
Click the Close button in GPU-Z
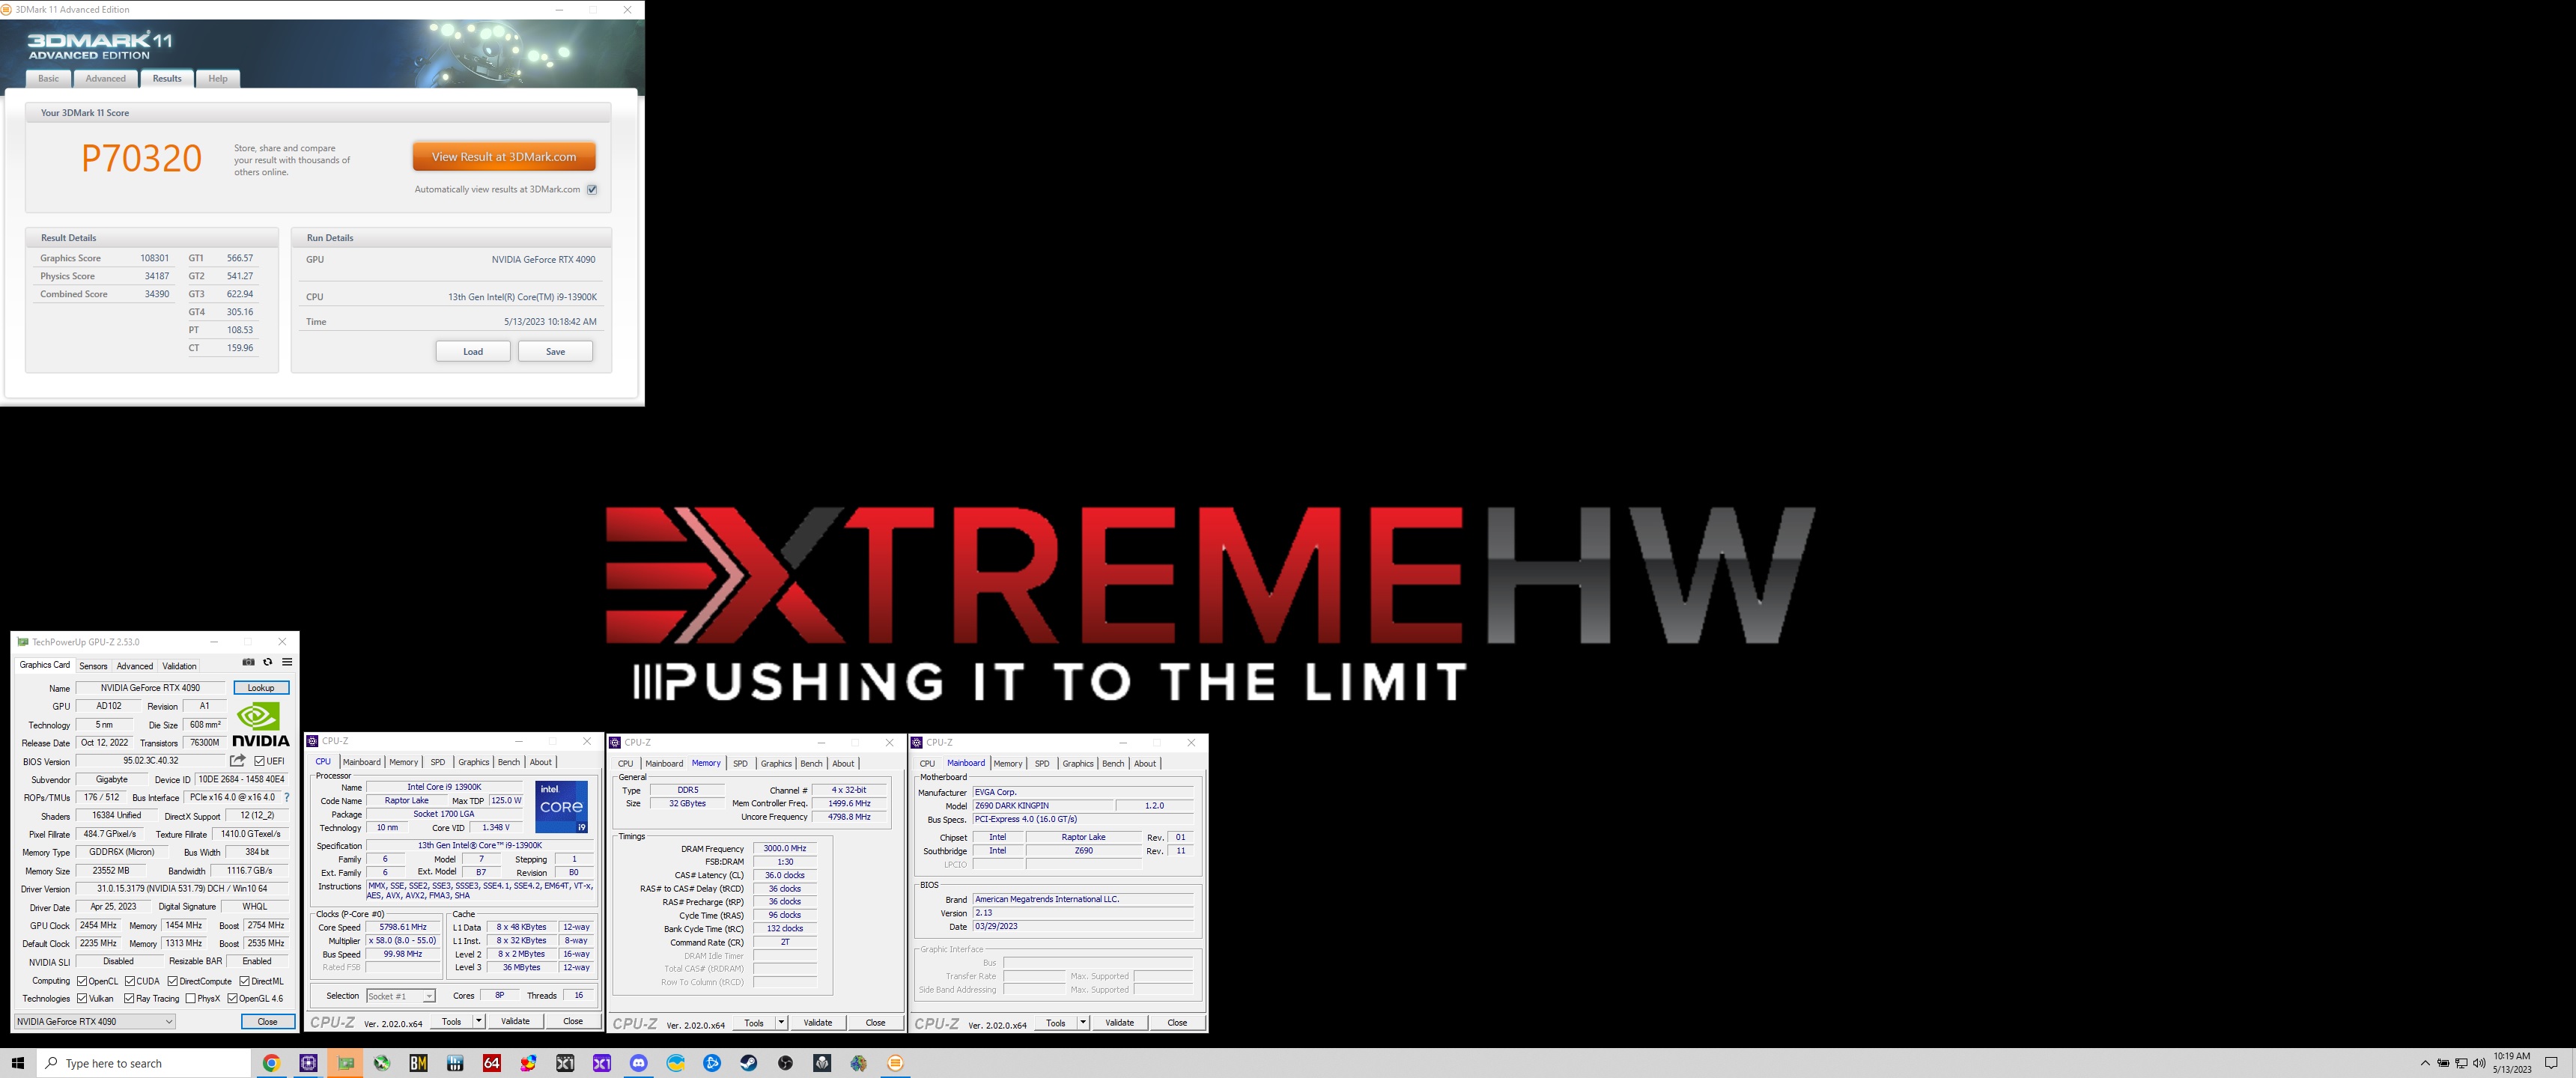click(268, 1021)
